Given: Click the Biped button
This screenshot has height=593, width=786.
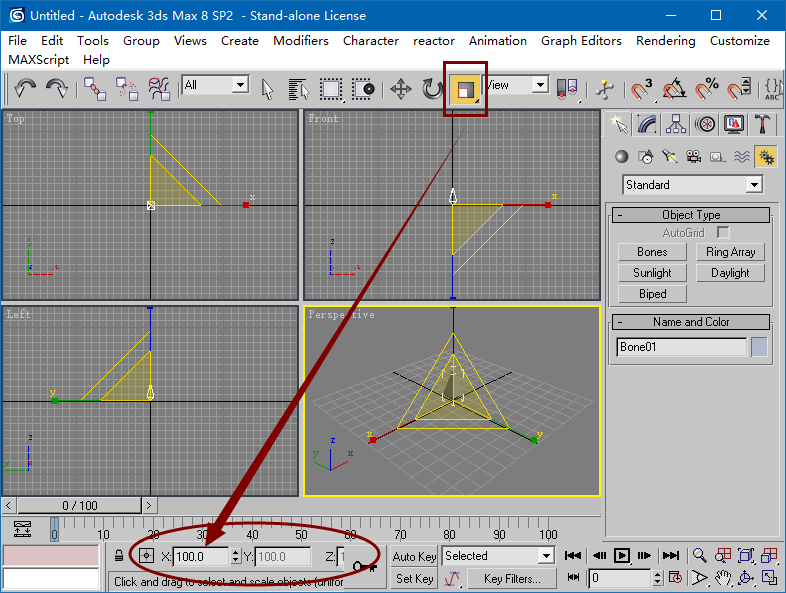Looking at the screenshot, I should coord(652,294).
